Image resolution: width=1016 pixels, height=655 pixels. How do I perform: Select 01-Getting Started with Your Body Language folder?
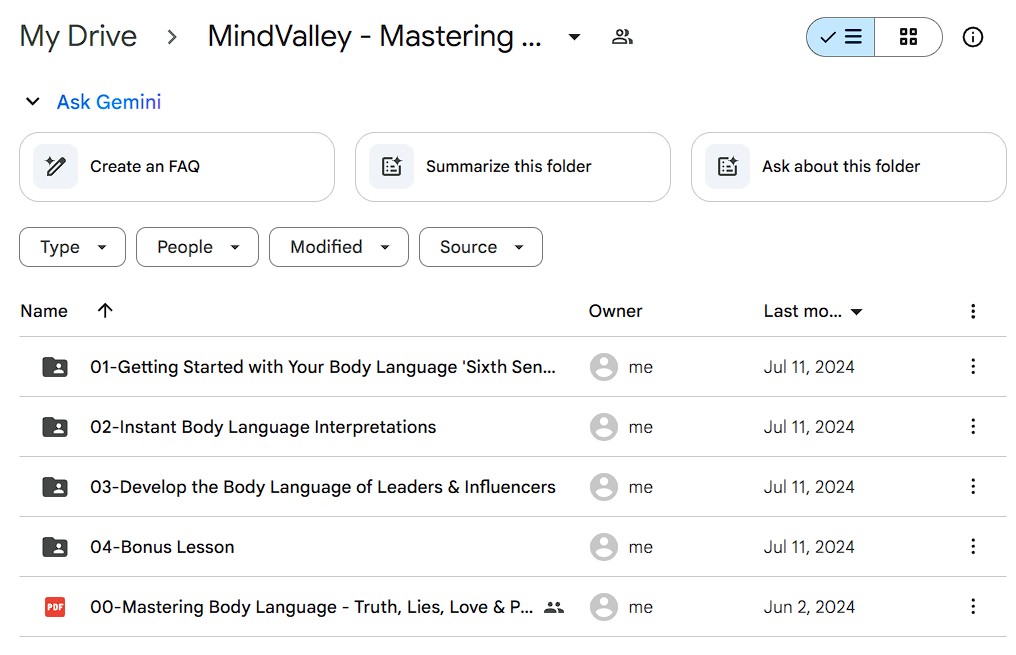tap(323, 367)
